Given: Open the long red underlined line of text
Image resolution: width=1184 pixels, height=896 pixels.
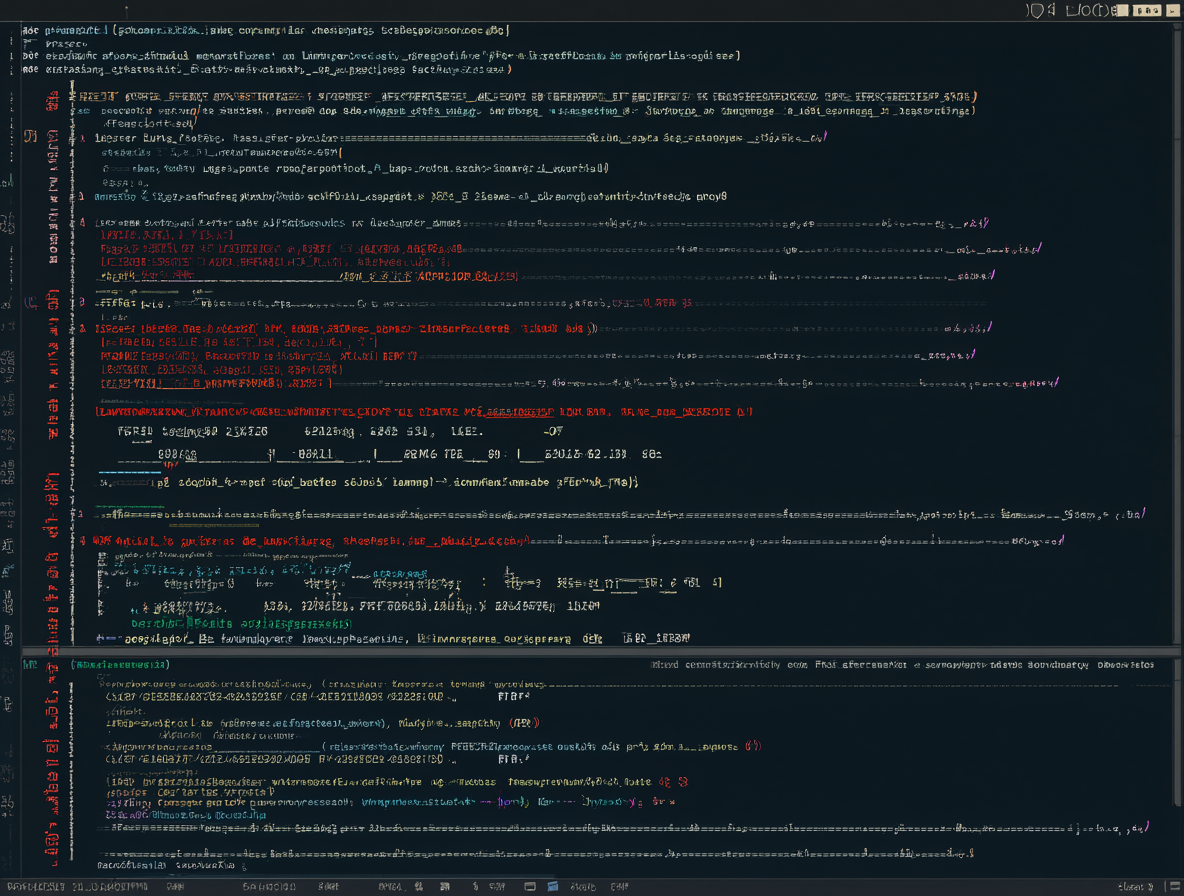Looking at the screenshot, I should click(424, 412).
